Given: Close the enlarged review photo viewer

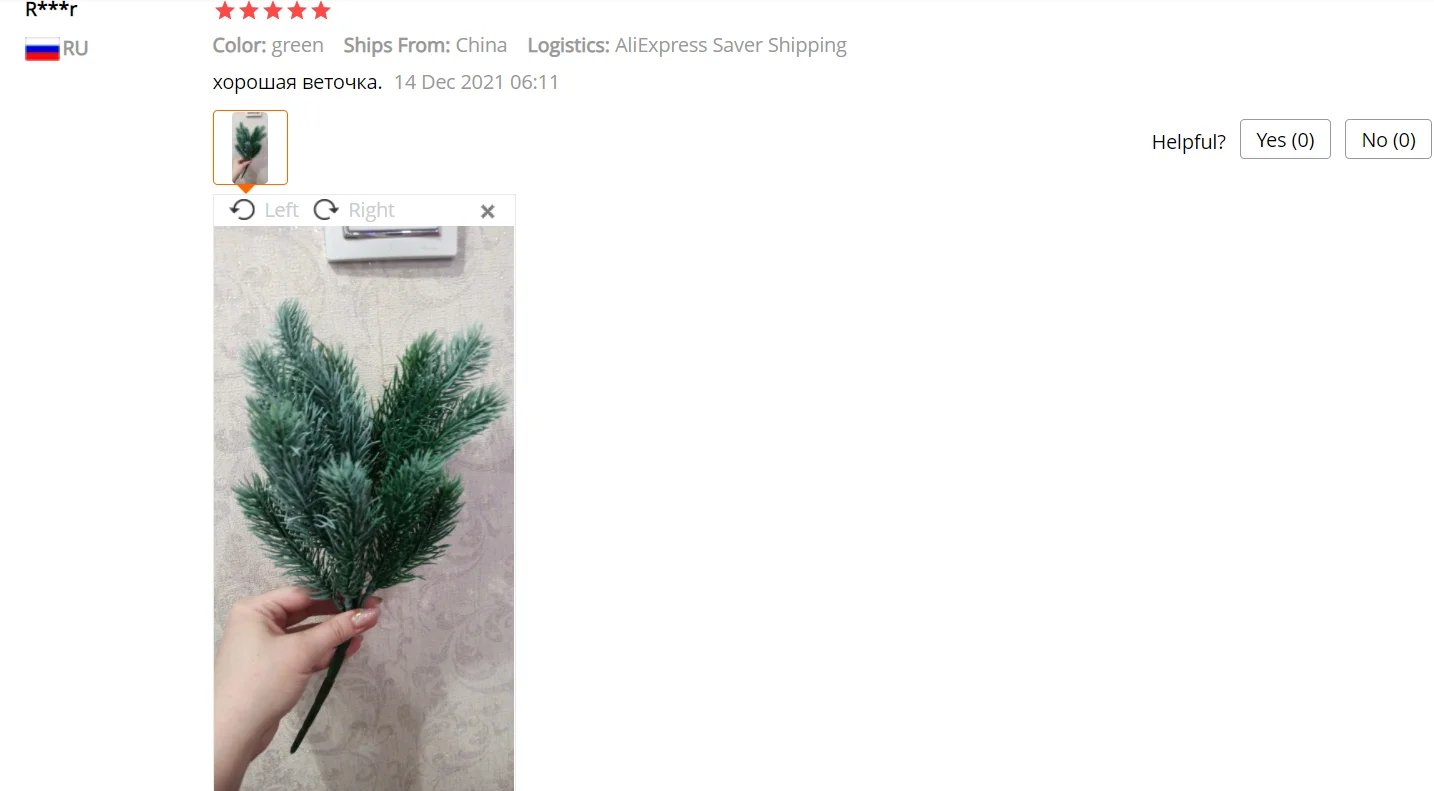Looking at the screenshot, I should (488, 211).
